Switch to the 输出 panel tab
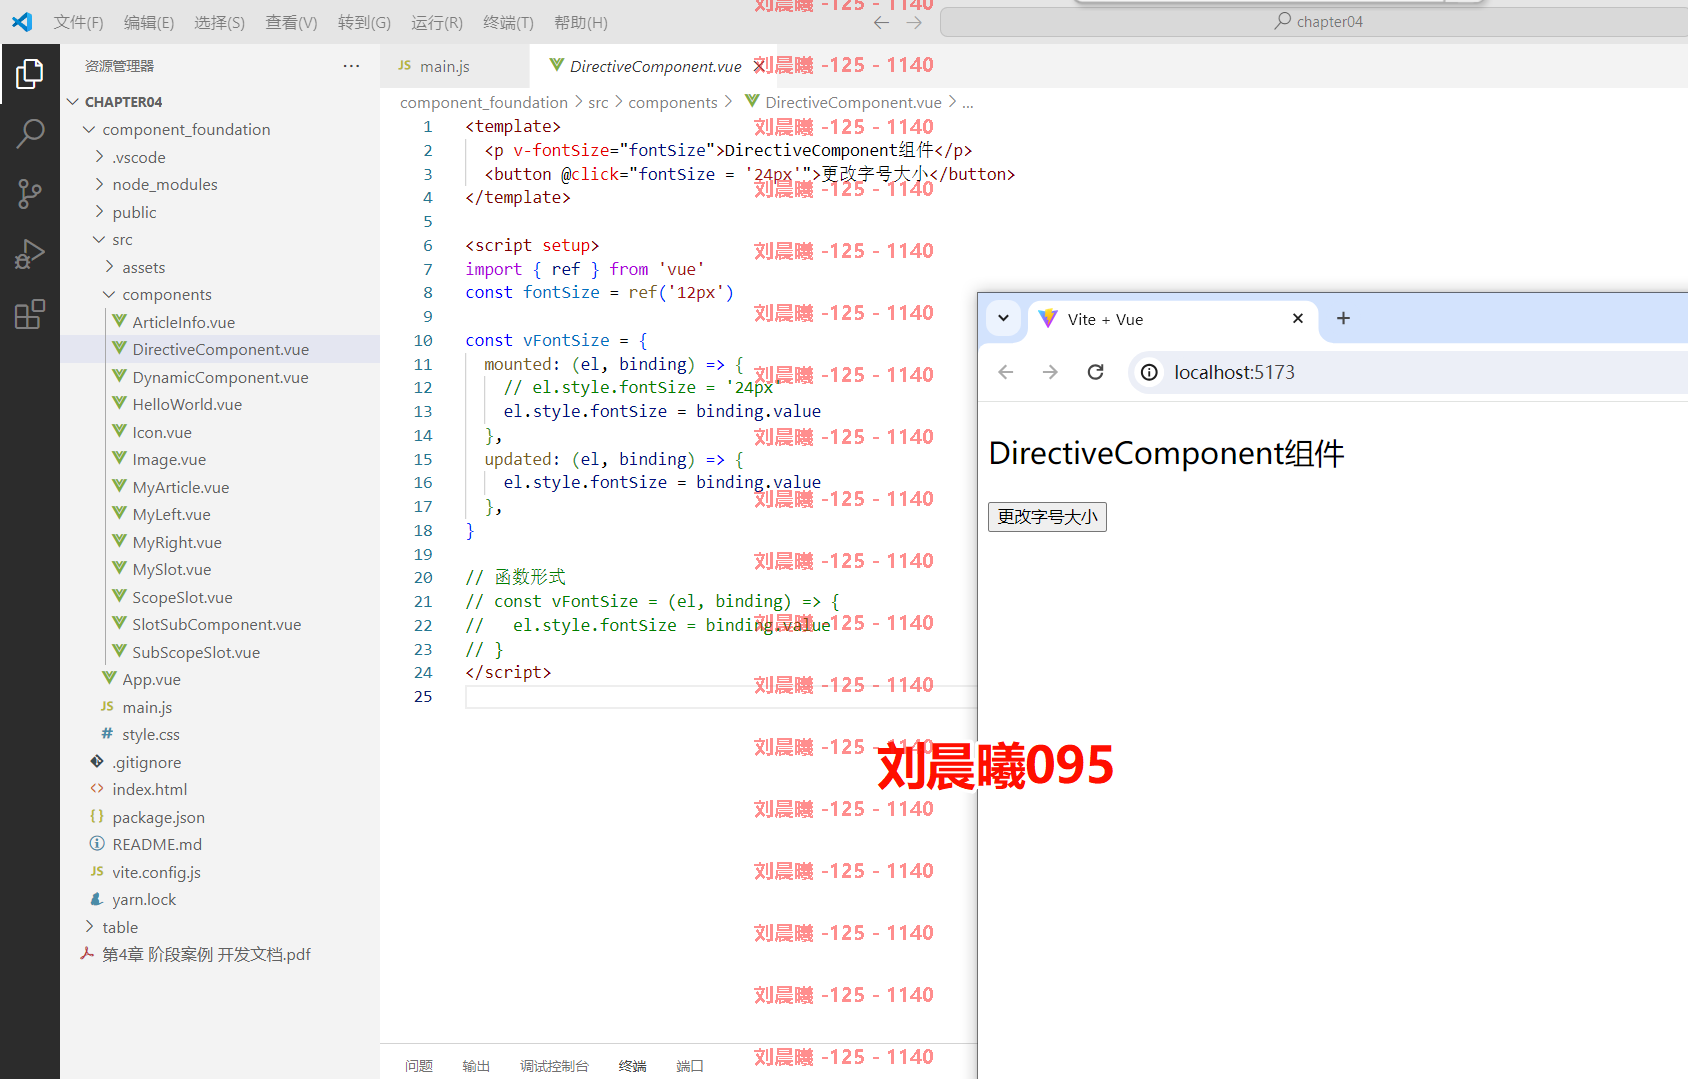 click(x=476, y=1066)
